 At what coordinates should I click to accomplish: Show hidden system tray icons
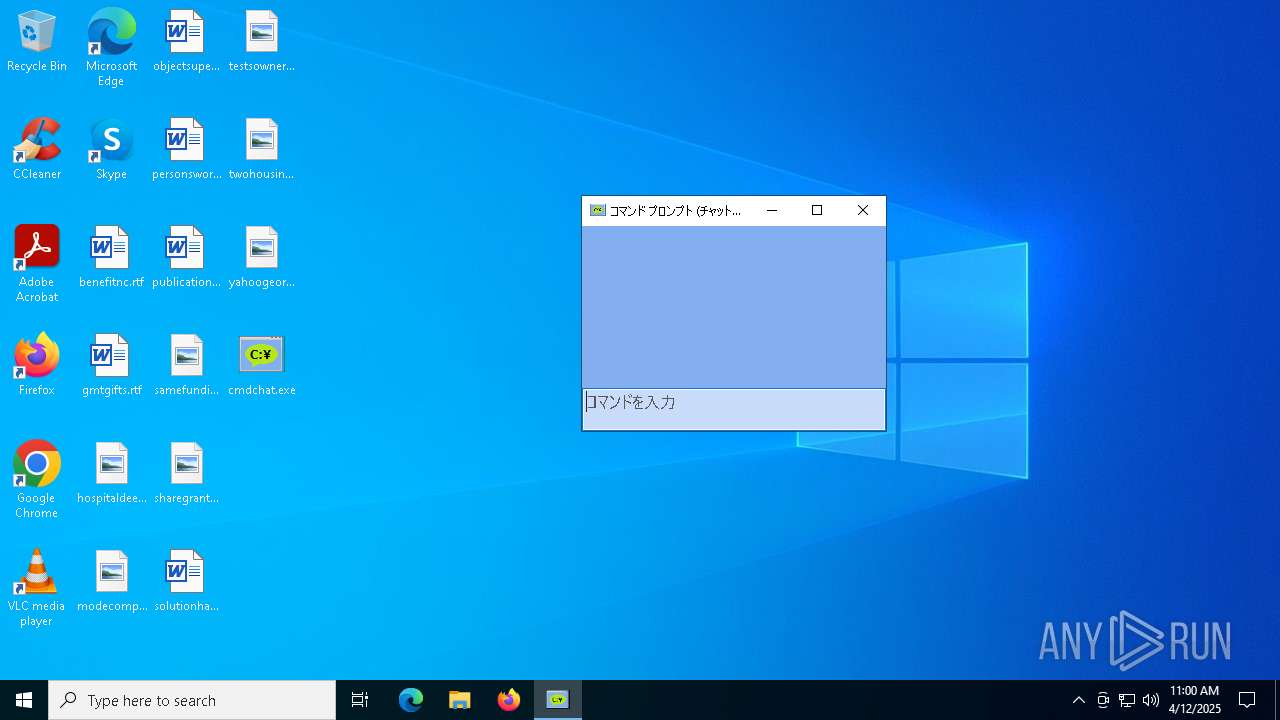(1078, 700)
